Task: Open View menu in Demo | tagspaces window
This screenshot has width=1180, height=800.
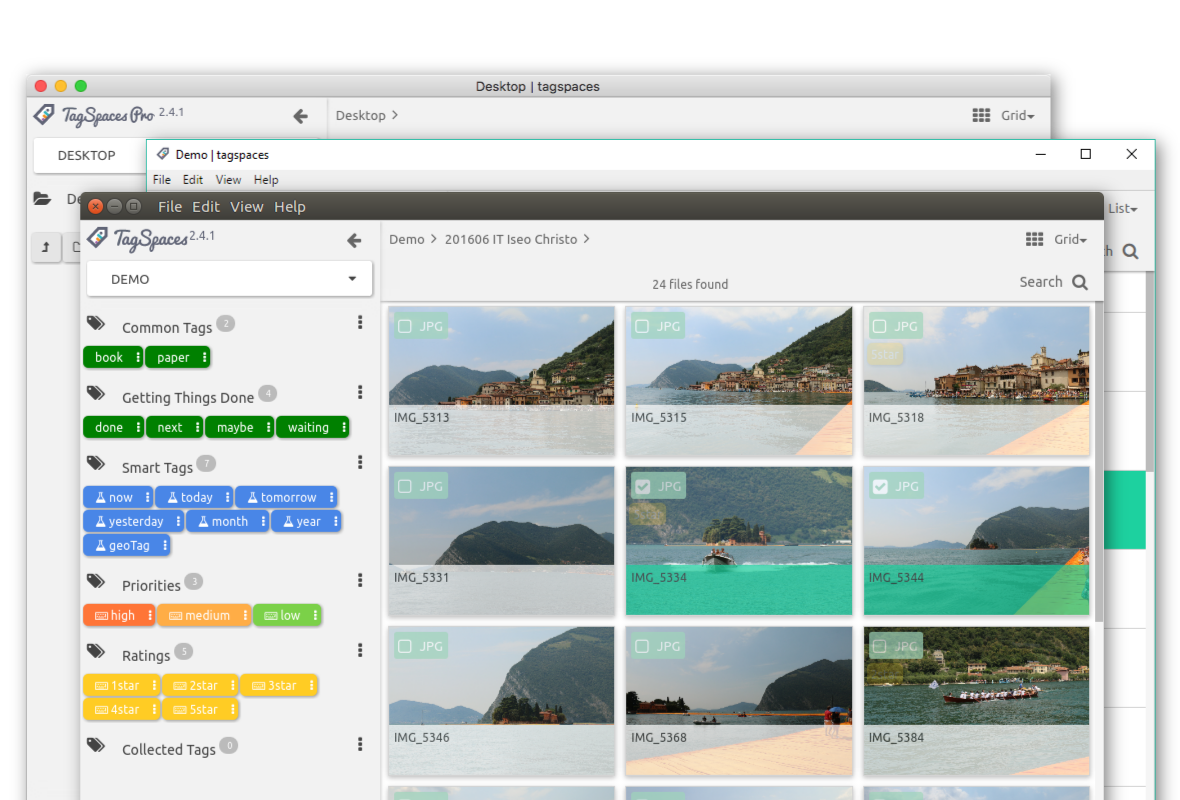Action: 228,180
